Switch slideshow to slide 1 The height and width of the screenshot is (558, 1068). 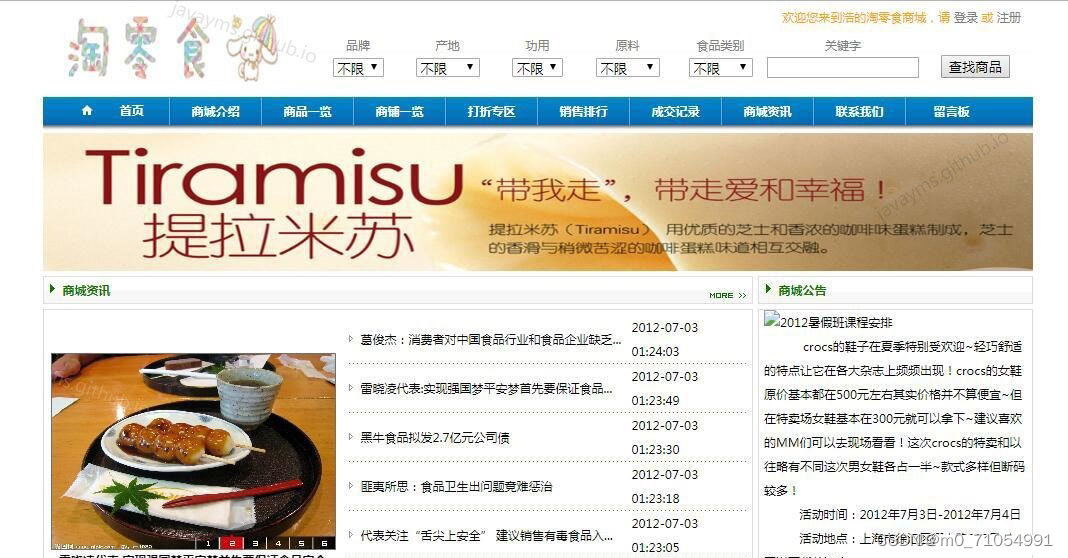tap(208, 543)
